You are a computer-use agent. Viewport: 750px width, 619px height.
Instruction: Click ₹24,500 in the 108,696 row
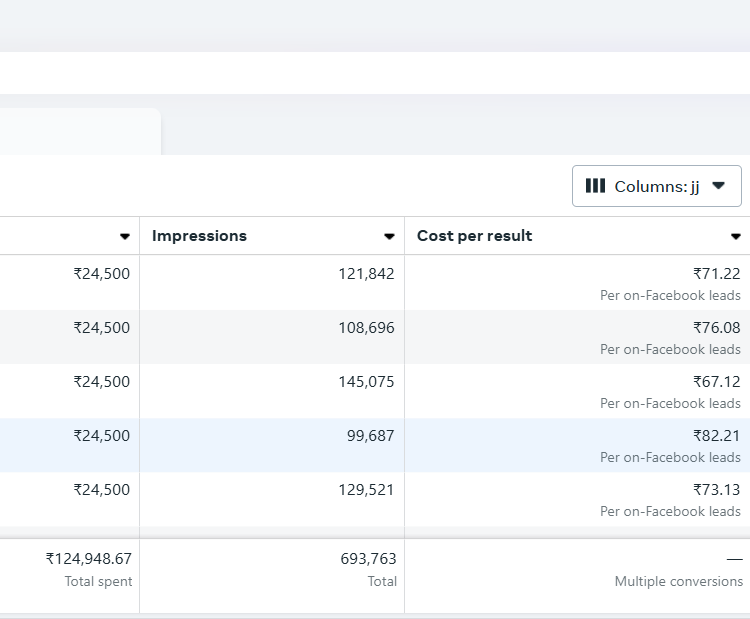(x=101, y=328)
